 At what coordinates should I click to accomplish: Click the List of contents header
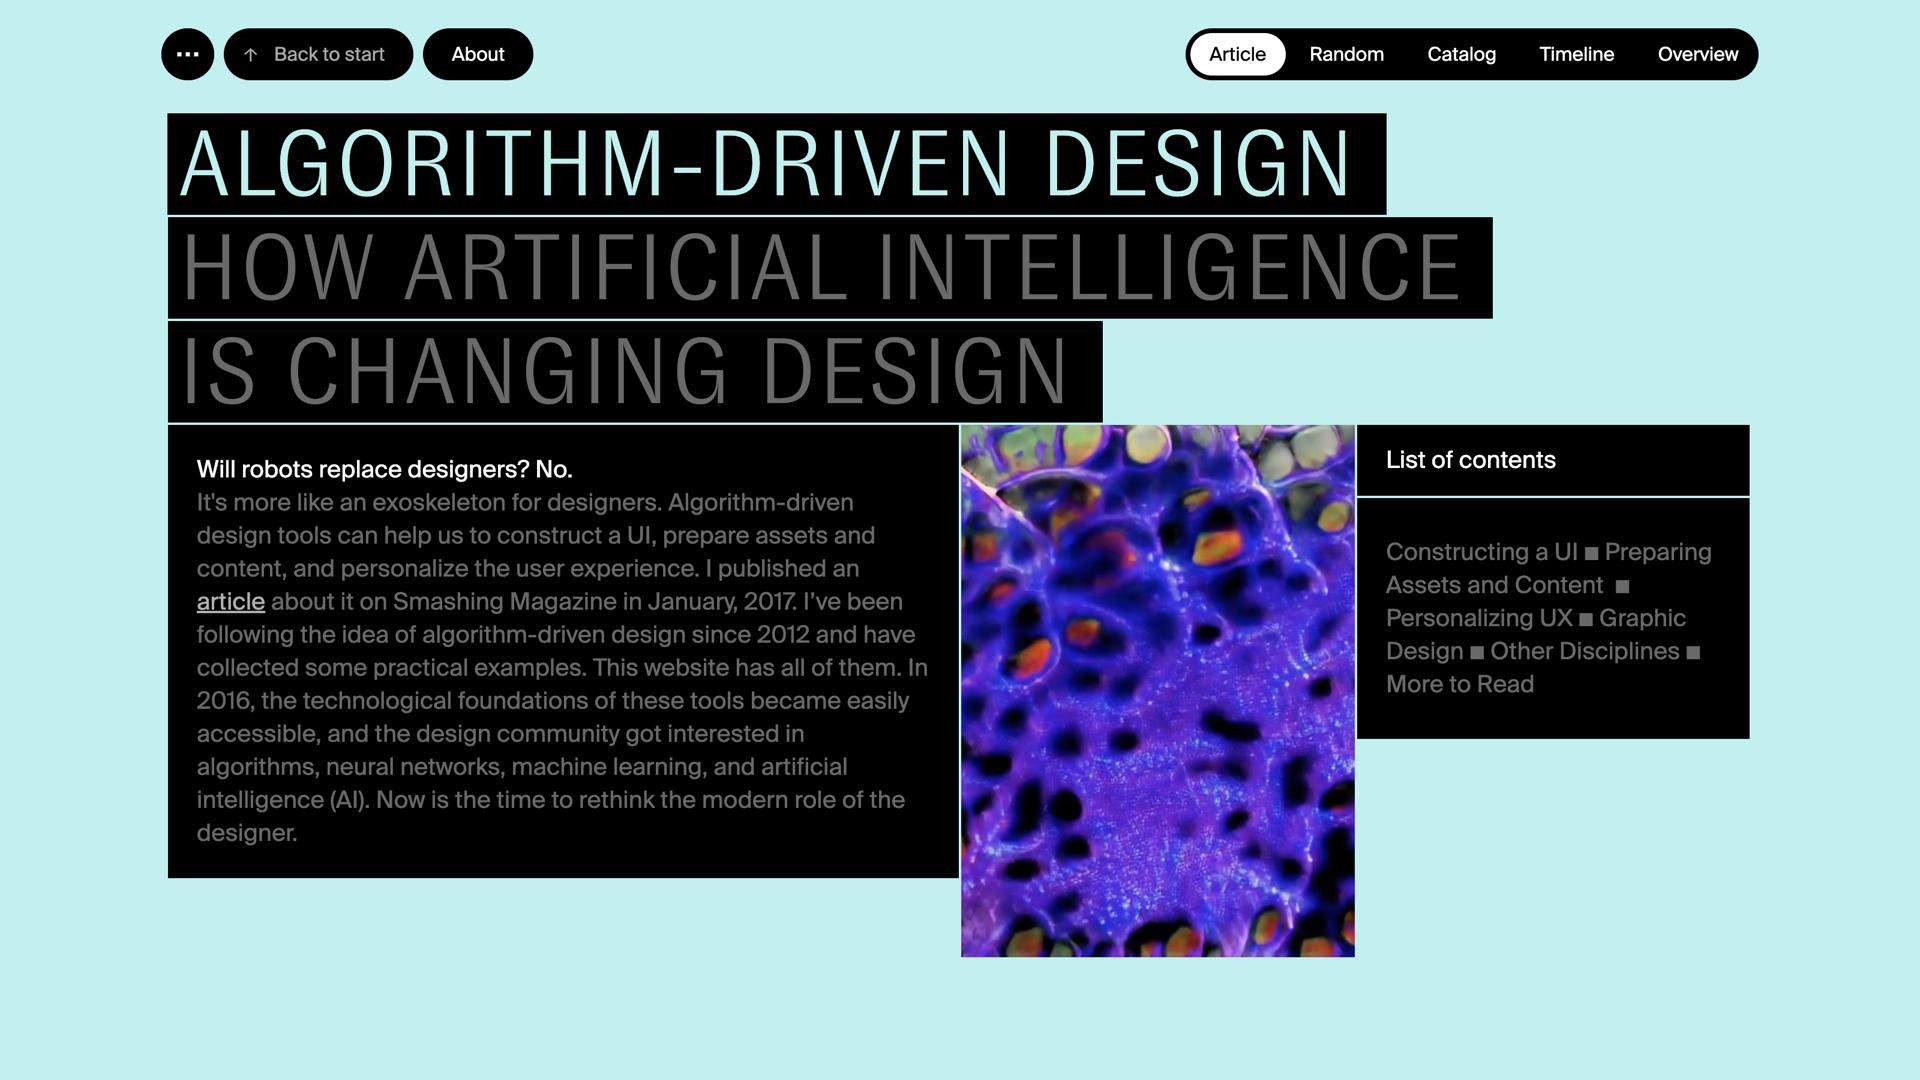point(1470,460)
